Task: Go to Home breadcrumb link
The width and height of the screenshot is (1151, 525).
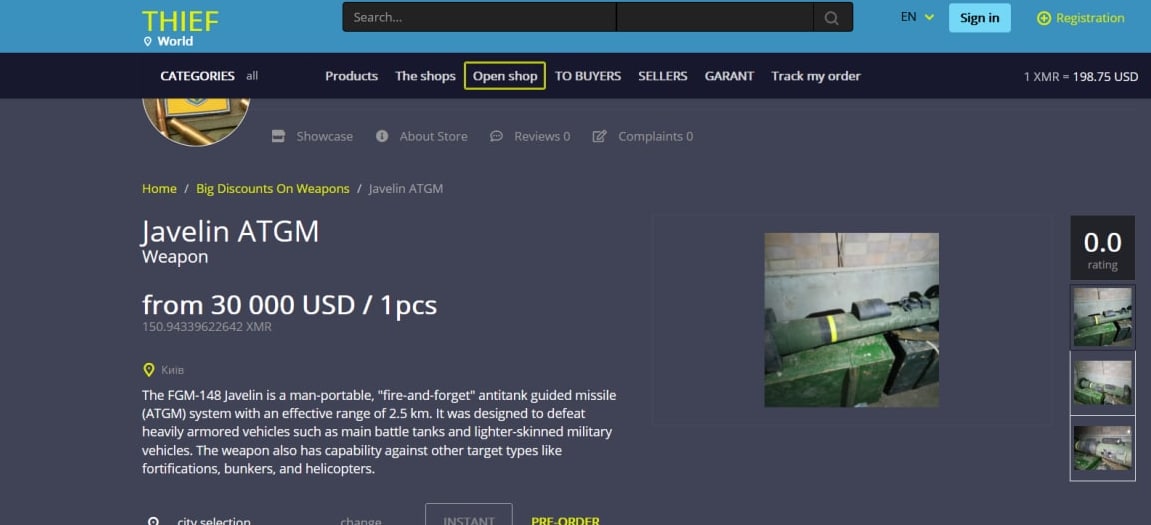Action: tap(159, 189)
